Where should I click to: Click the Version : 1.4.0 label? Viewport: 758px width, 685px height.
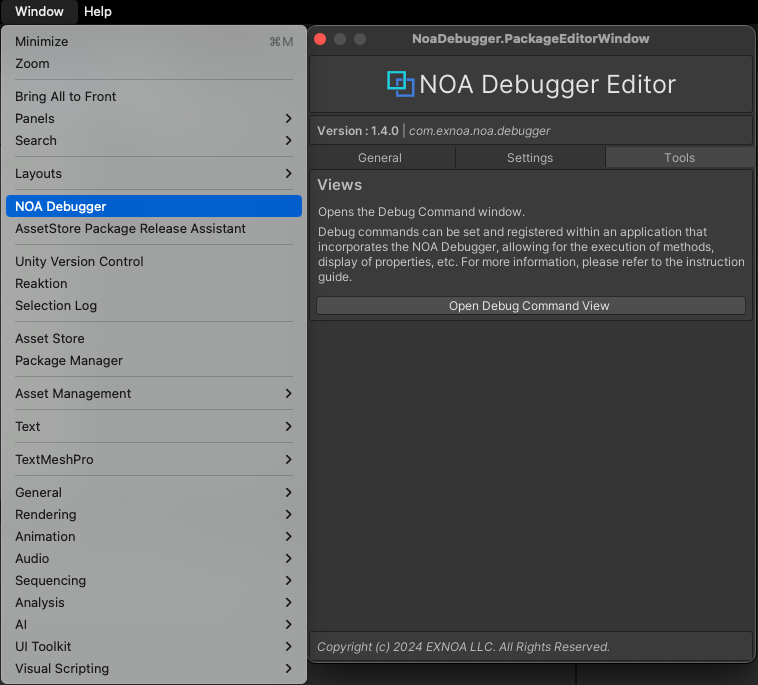pos(358,131)
